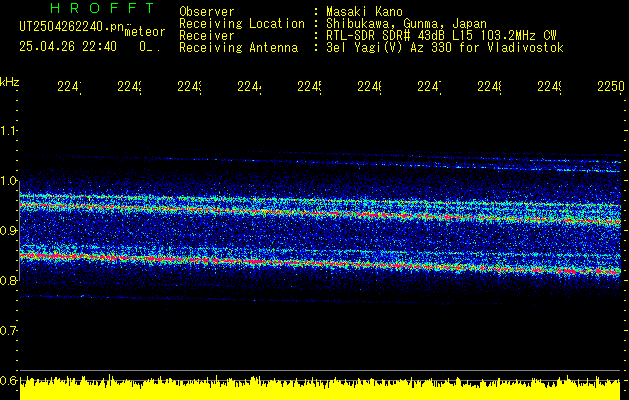
Task: Click the yellow noise level bar graph
Action: tap(320, 388)
